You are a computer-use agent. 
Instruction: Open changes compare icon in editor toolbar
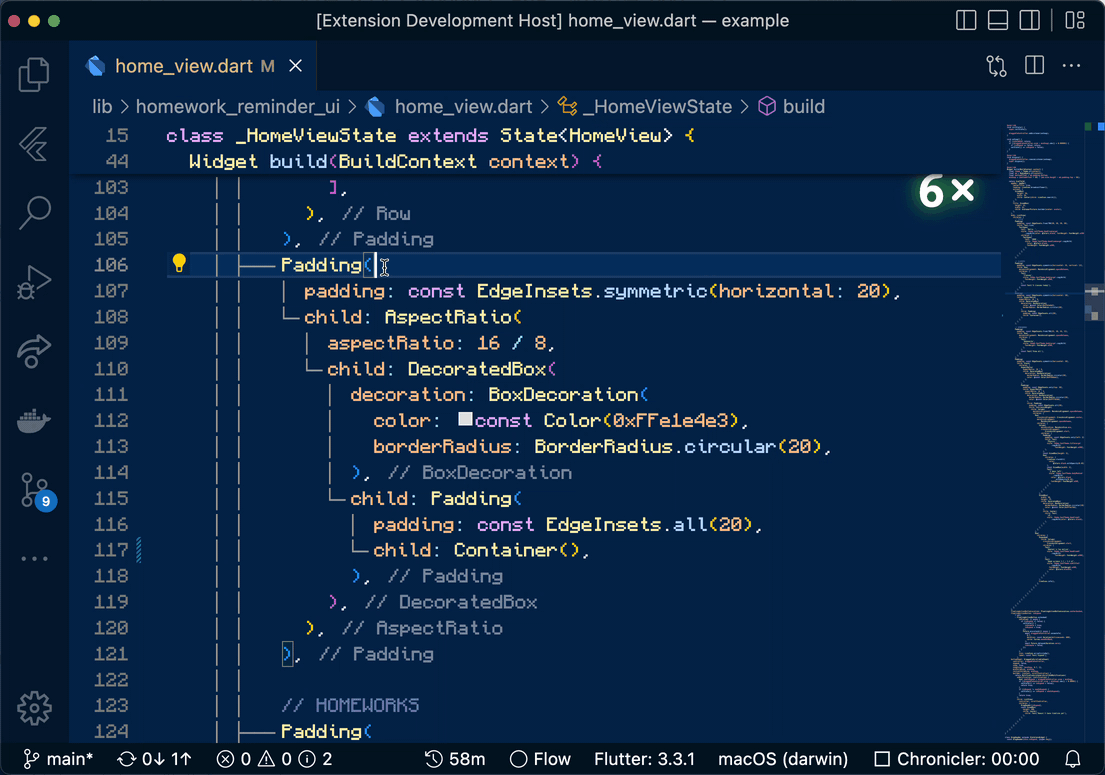pos(996,66)
